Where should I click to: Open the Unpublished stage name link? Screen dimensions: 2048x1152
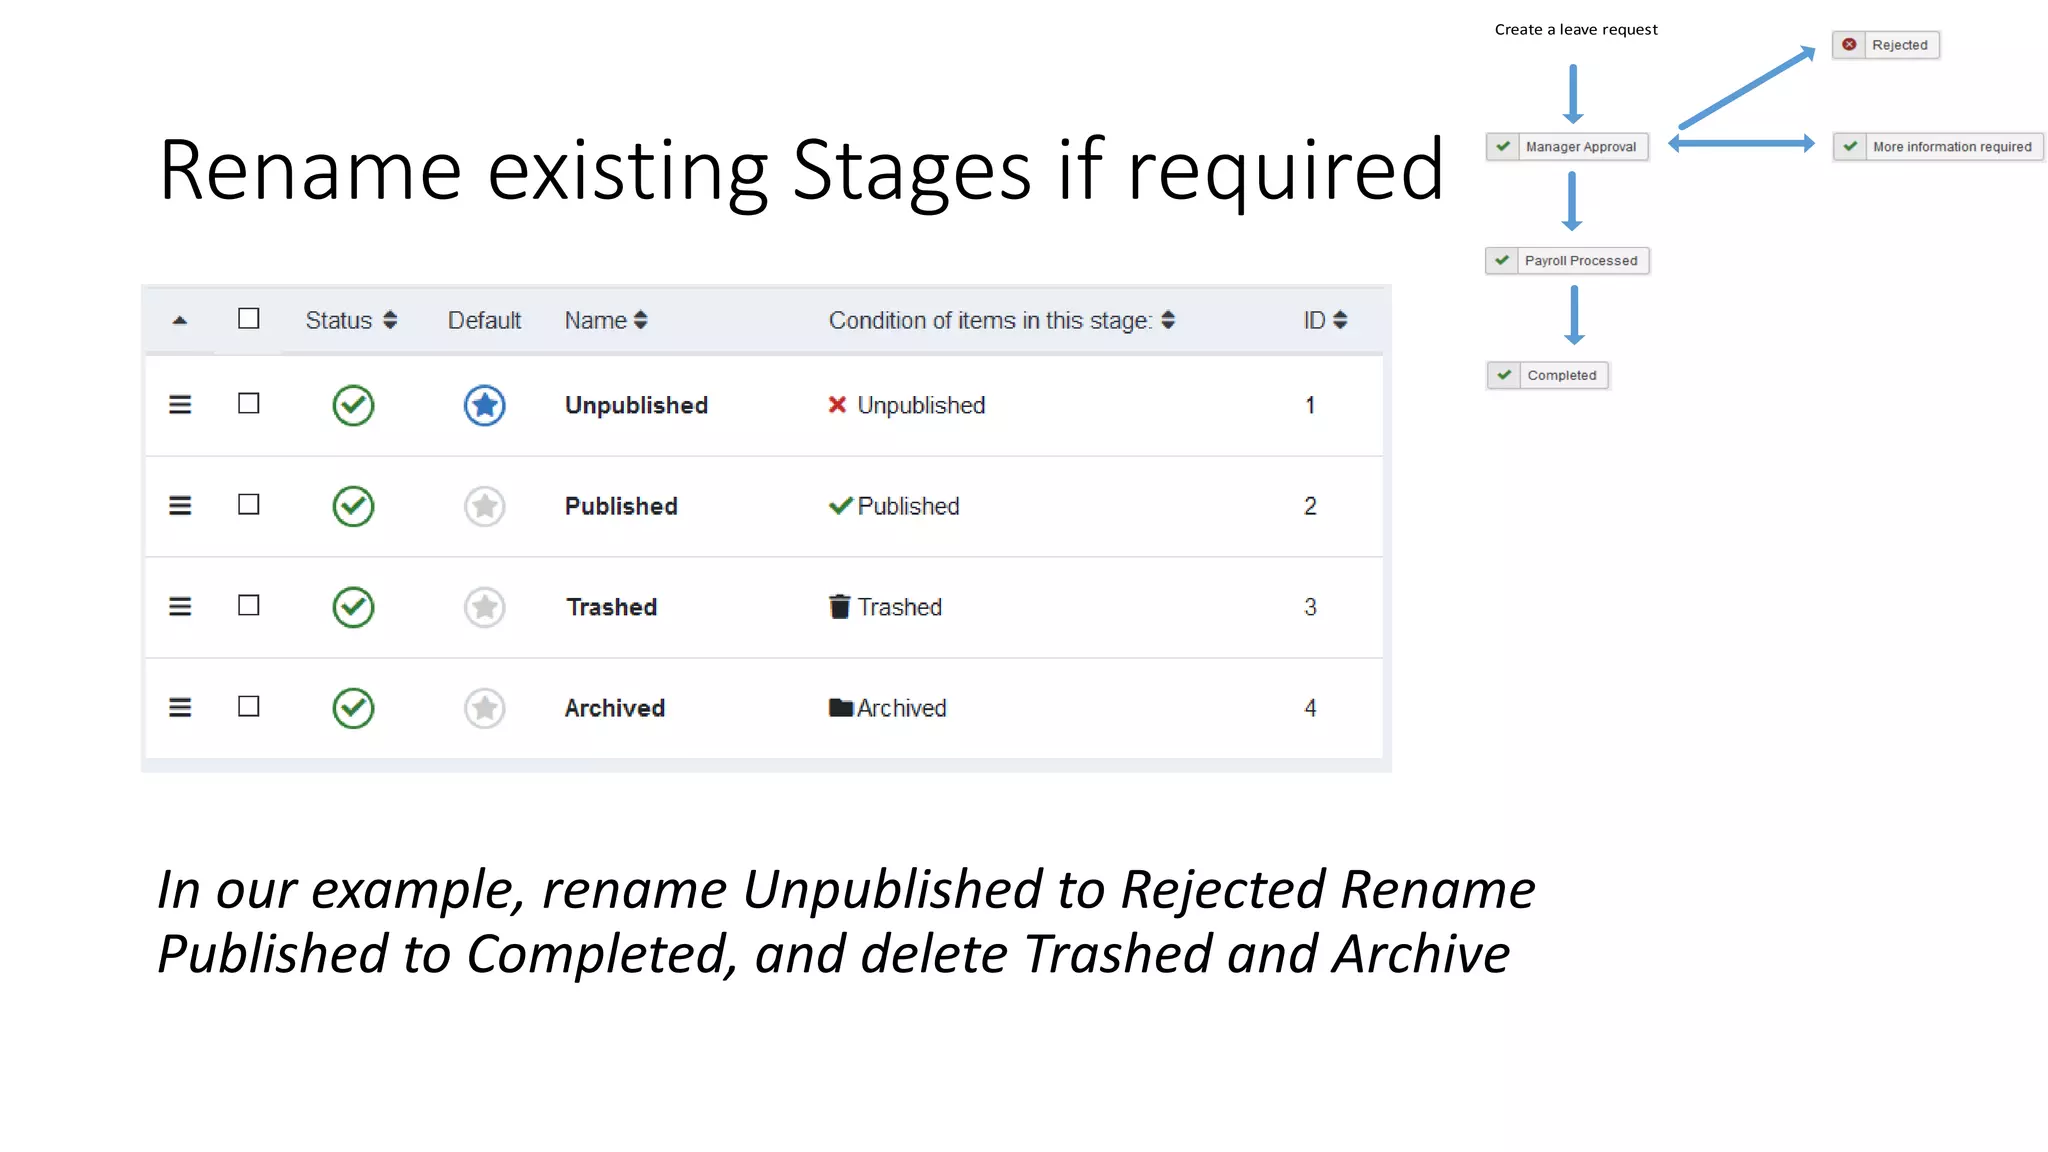click(636, 405)
